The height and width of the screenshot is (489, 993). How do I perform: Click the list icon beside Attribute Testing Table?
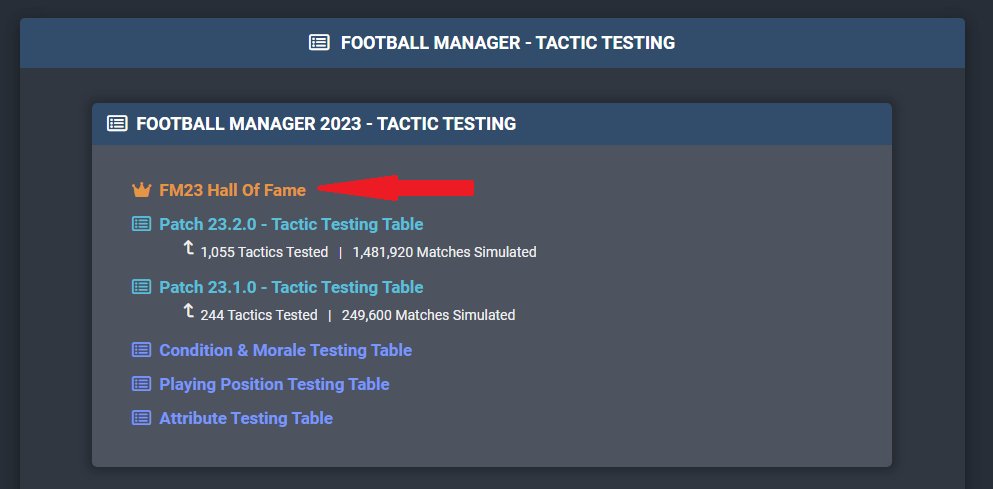tap(141, 418)
